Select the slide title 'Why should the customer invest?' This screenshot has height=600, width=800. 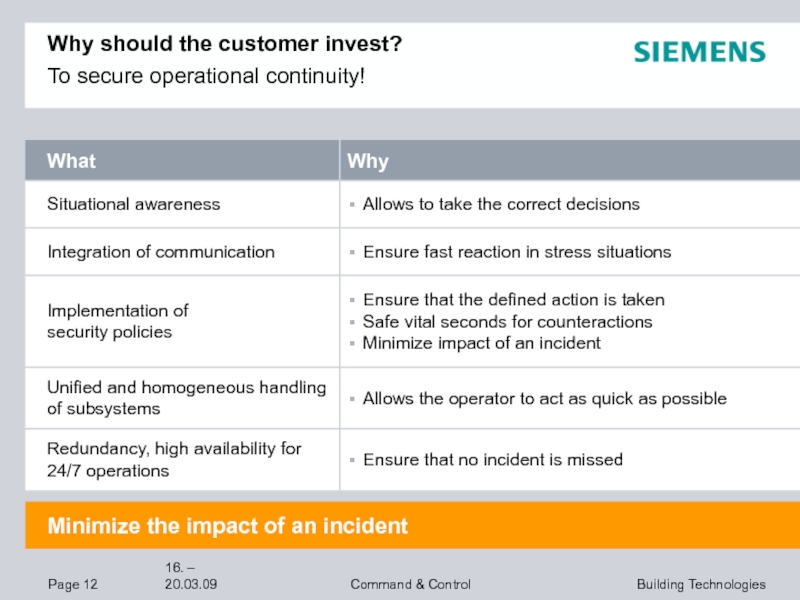224,44
